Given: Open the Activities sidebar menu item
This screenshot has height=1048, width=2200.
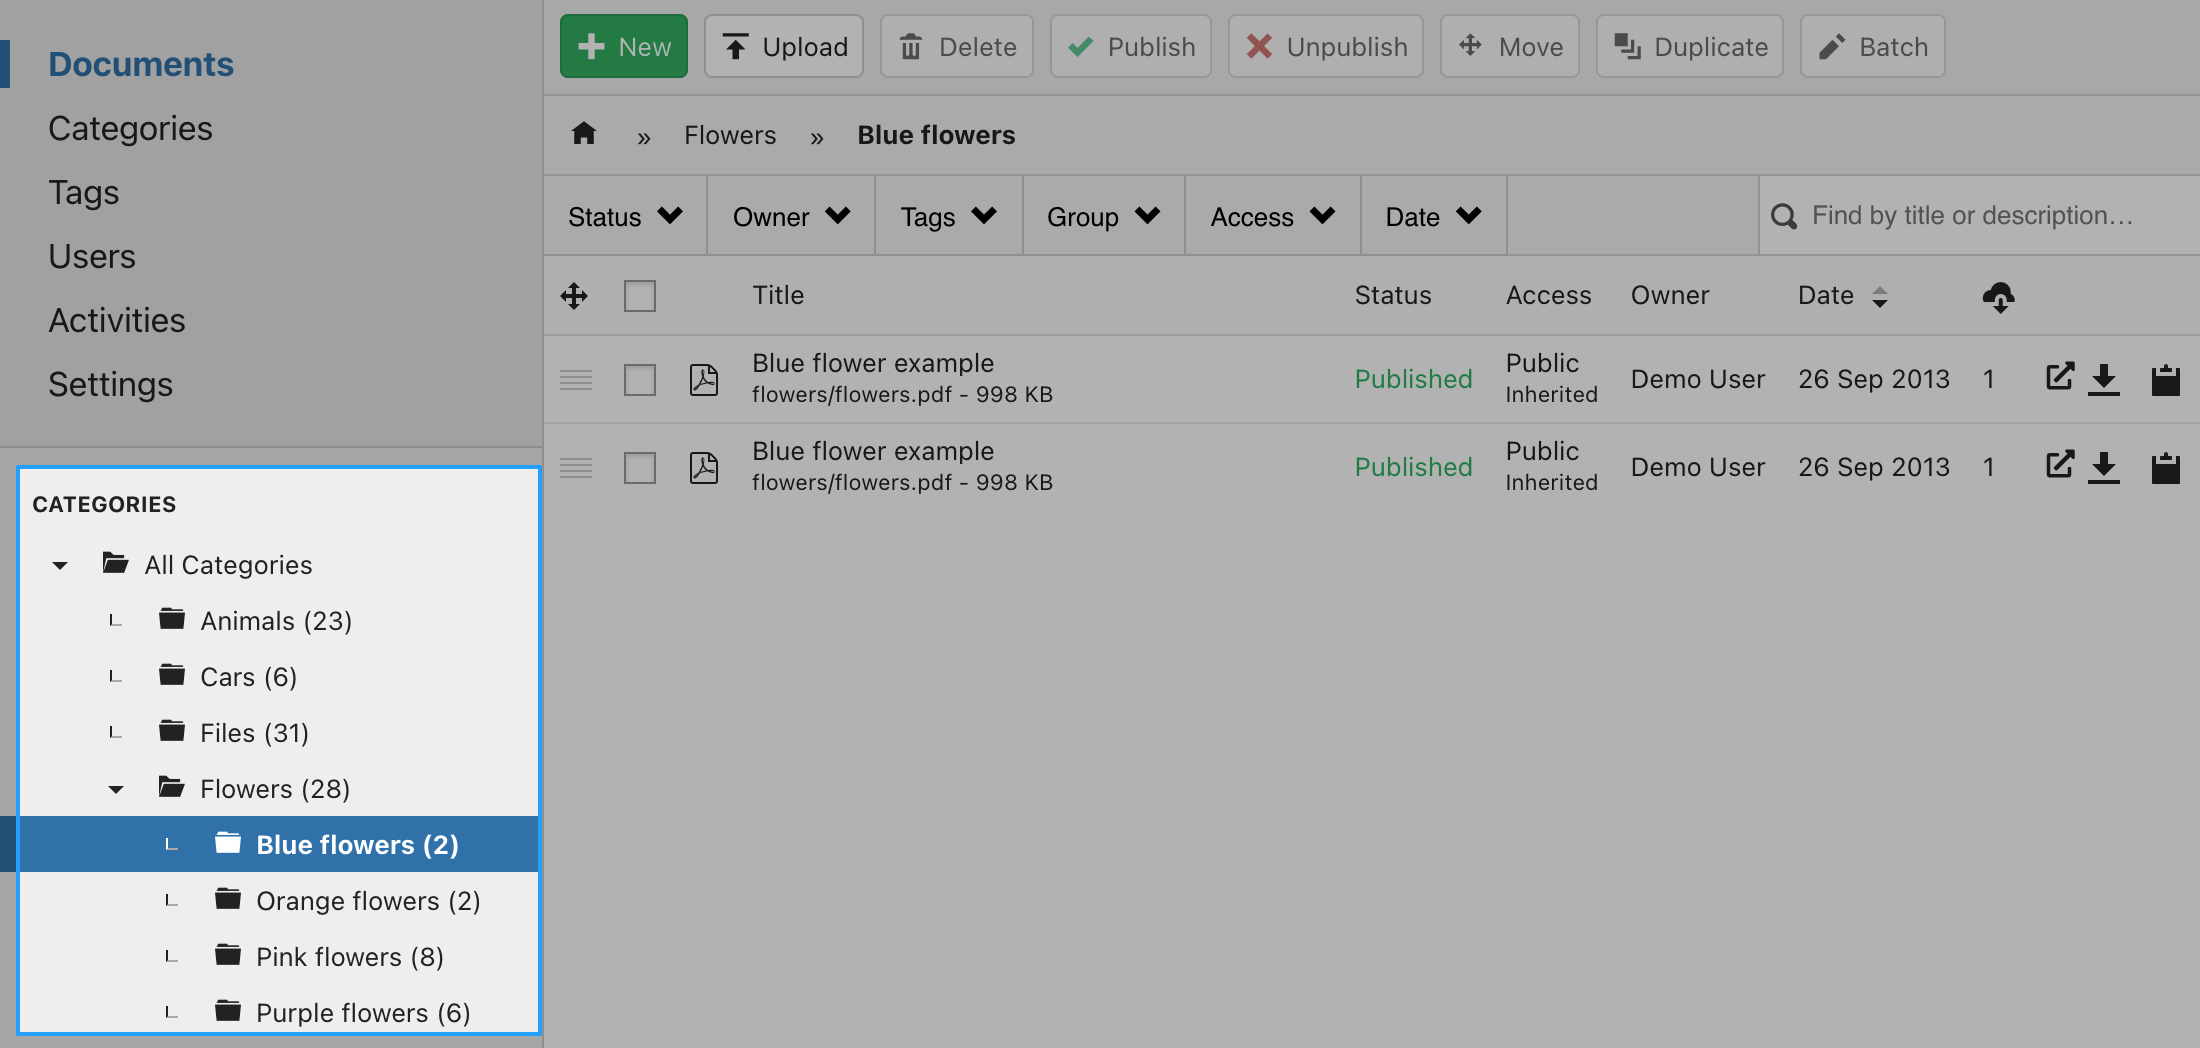Looking at the screenshot, I should pyautogui.click(x=117, y=320).
